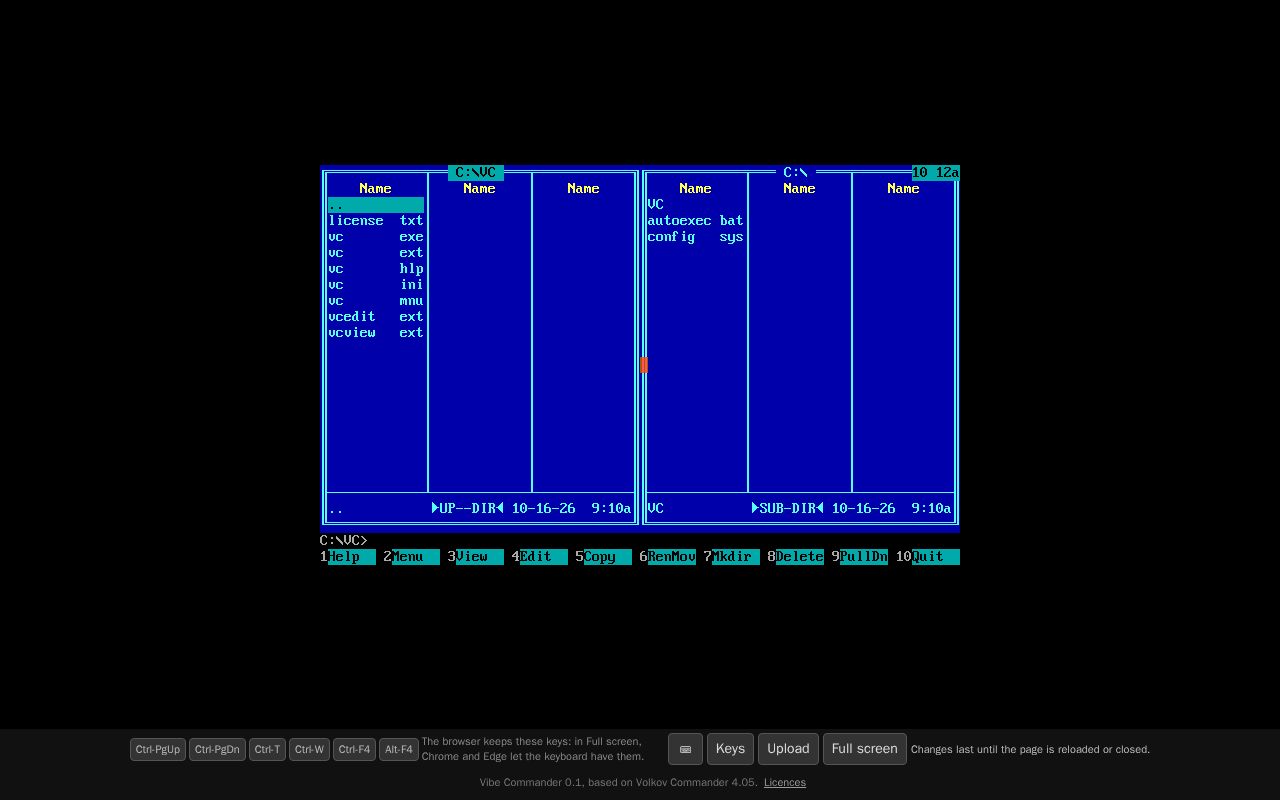The width and height of the screenshot is (1280, 800).
Task: Click the C:\VC left panel title
Action: point(476,172)
